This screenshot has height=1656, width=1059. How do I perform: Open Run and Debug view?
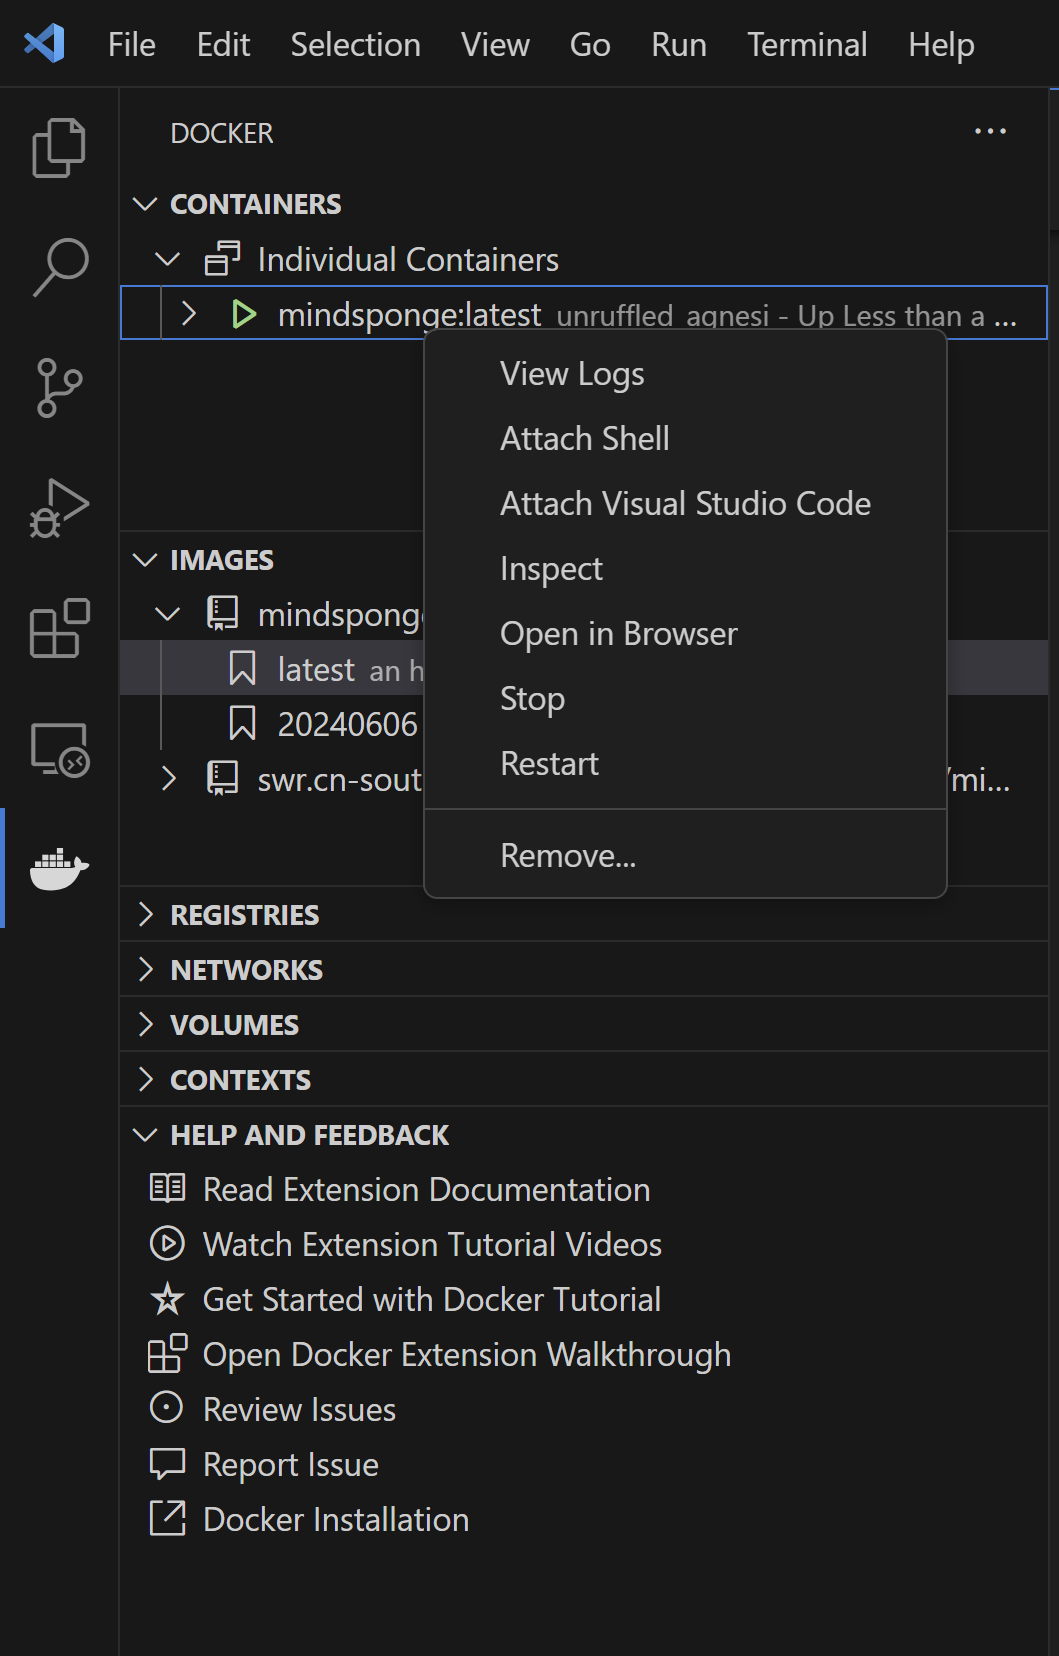[x=59, y=508]
